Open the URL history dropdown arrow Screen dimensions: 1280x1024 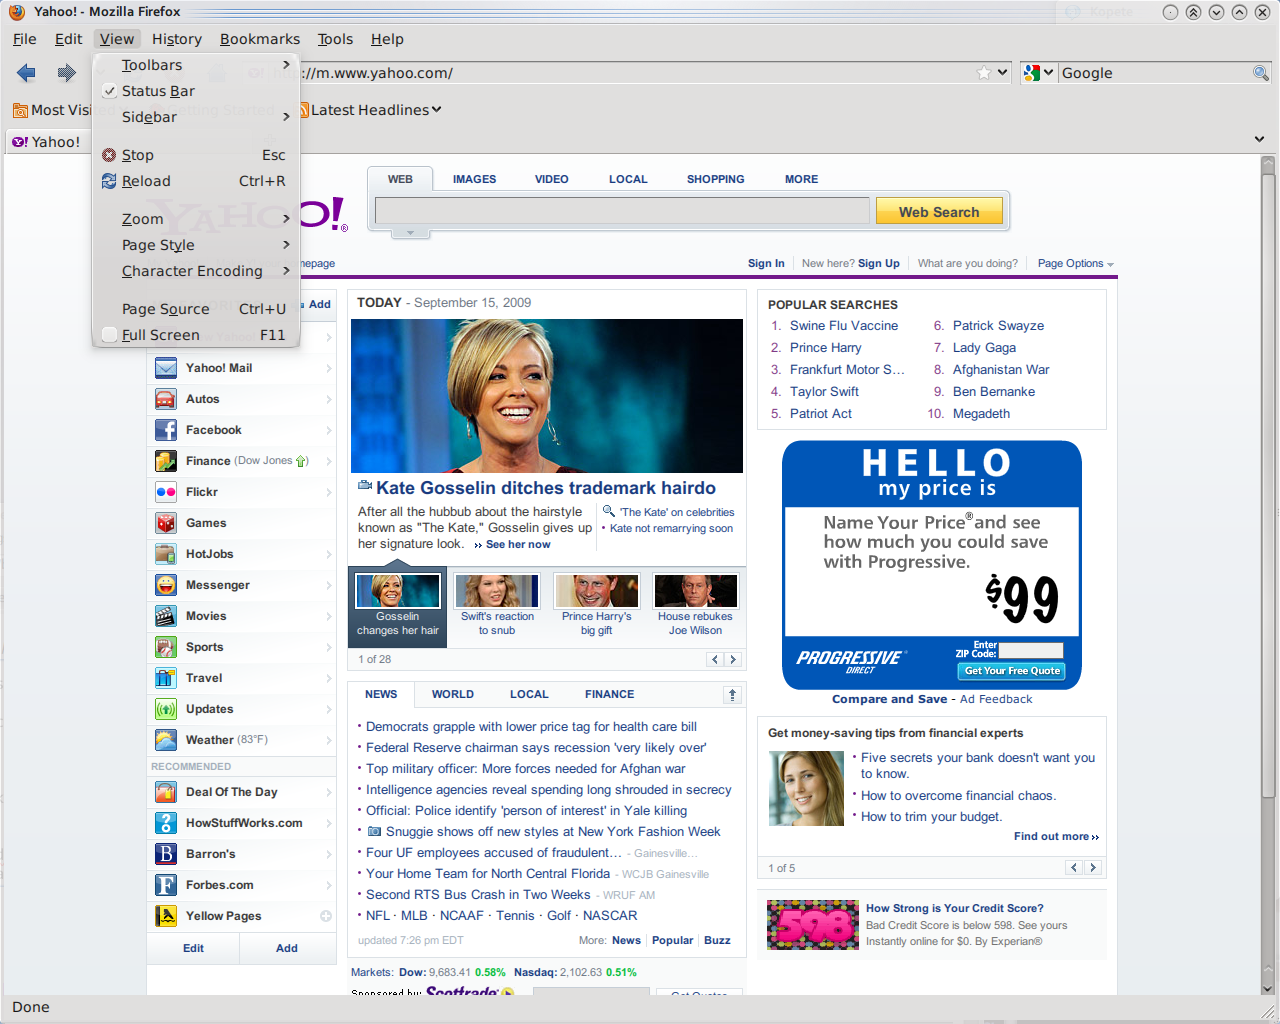coord(1003,72)
